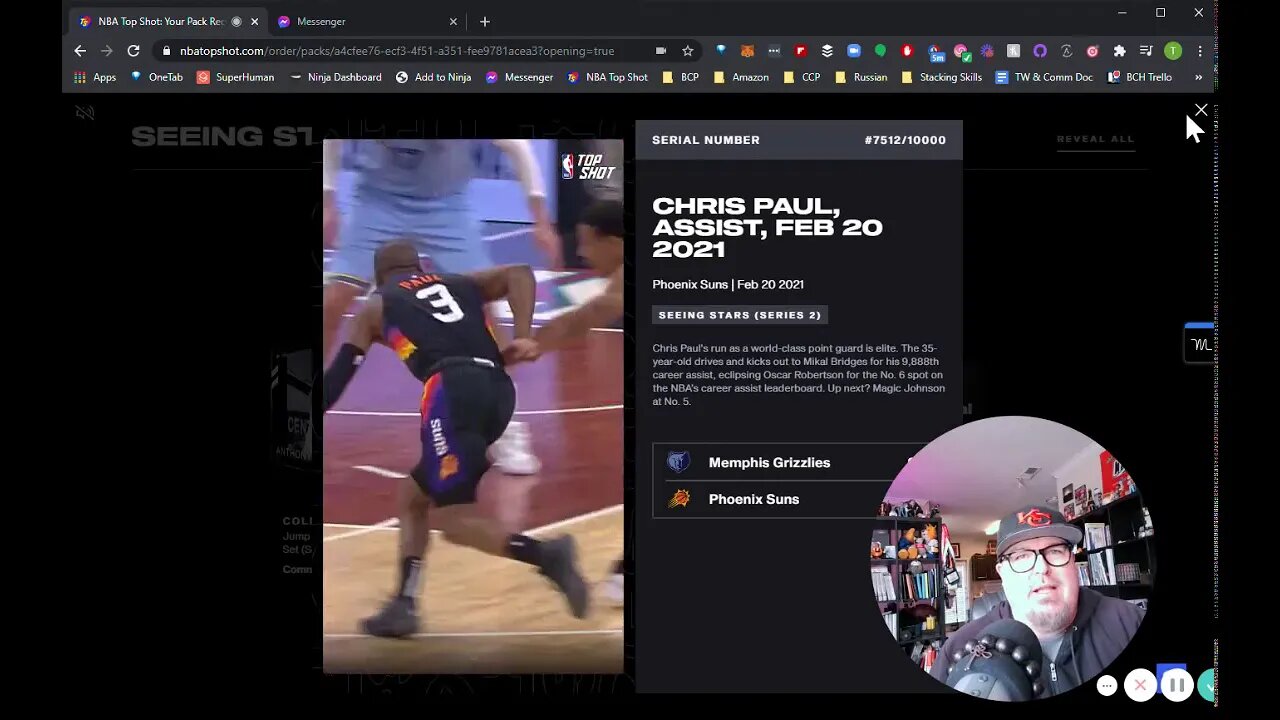
Task: Click the Chris Paul, Assist title
Action: coord(767,227)
